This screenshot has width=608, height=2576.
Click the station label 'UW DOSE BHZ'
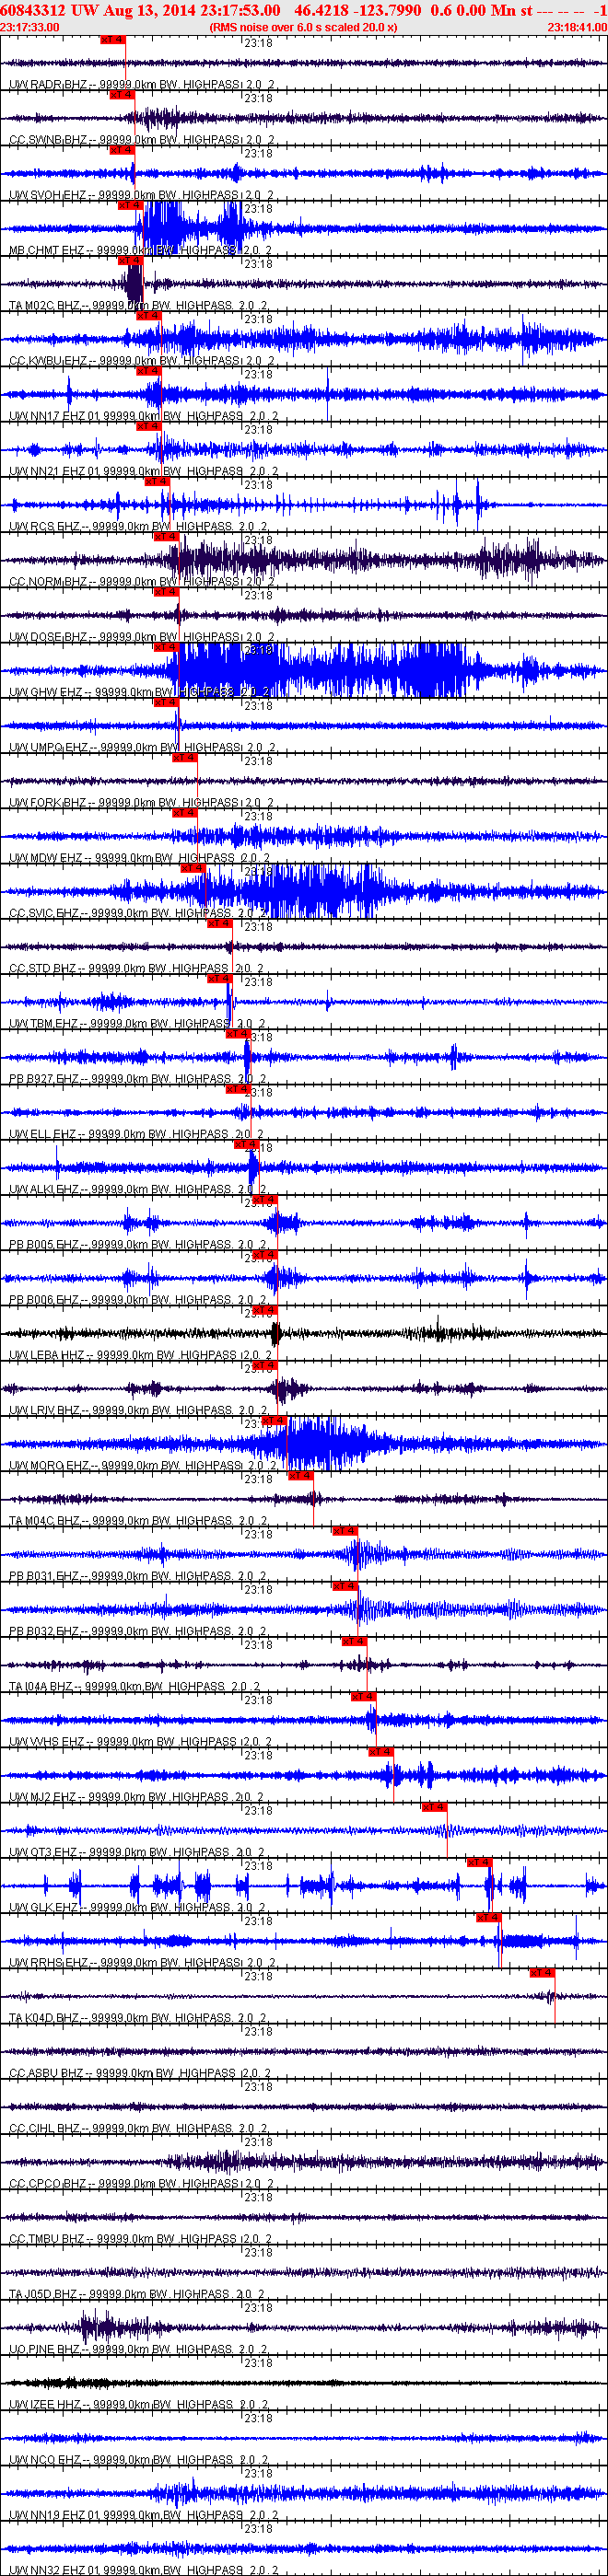tap(48, 637)
